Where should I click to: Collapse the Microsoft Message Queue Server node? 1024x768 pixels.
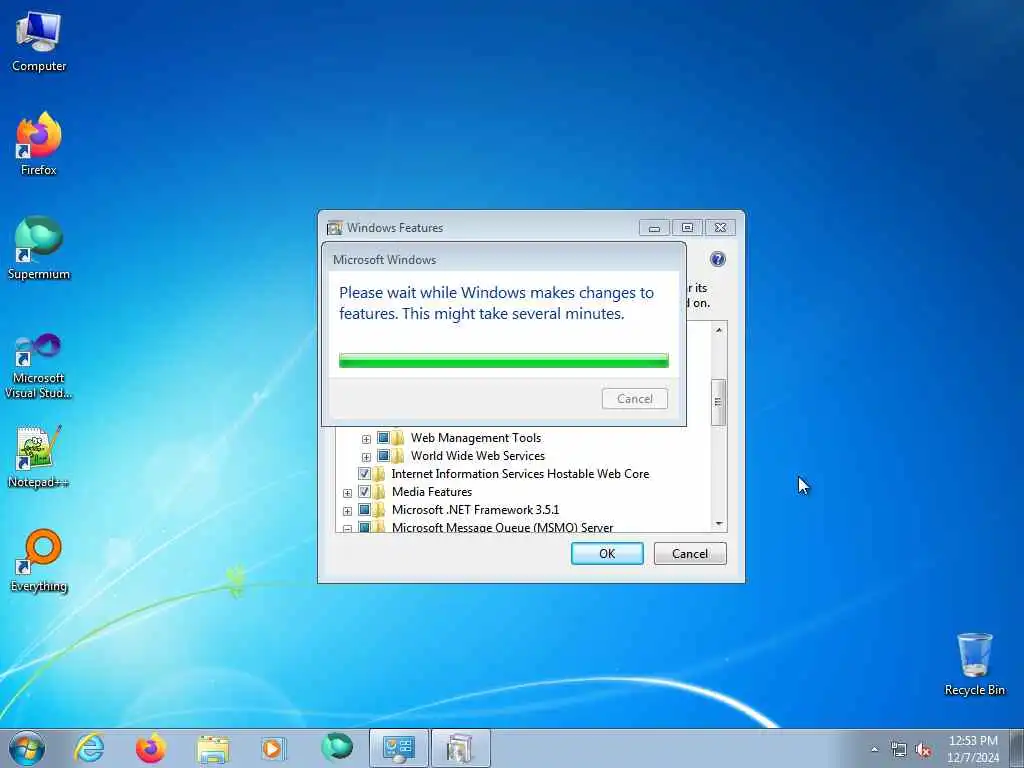[x=347, y=528]
